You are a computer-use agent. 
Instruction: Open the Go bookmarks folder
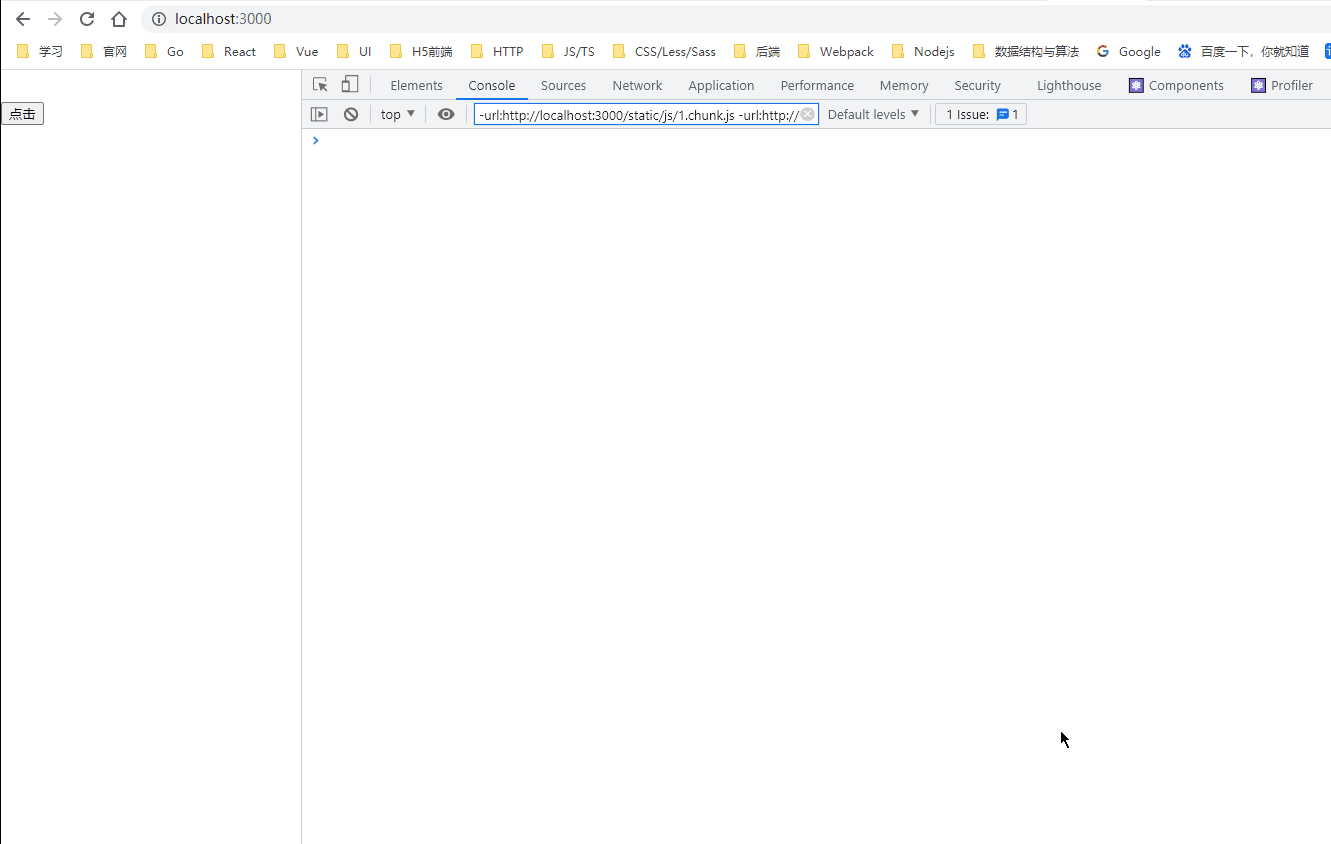[x=165, y=51]
